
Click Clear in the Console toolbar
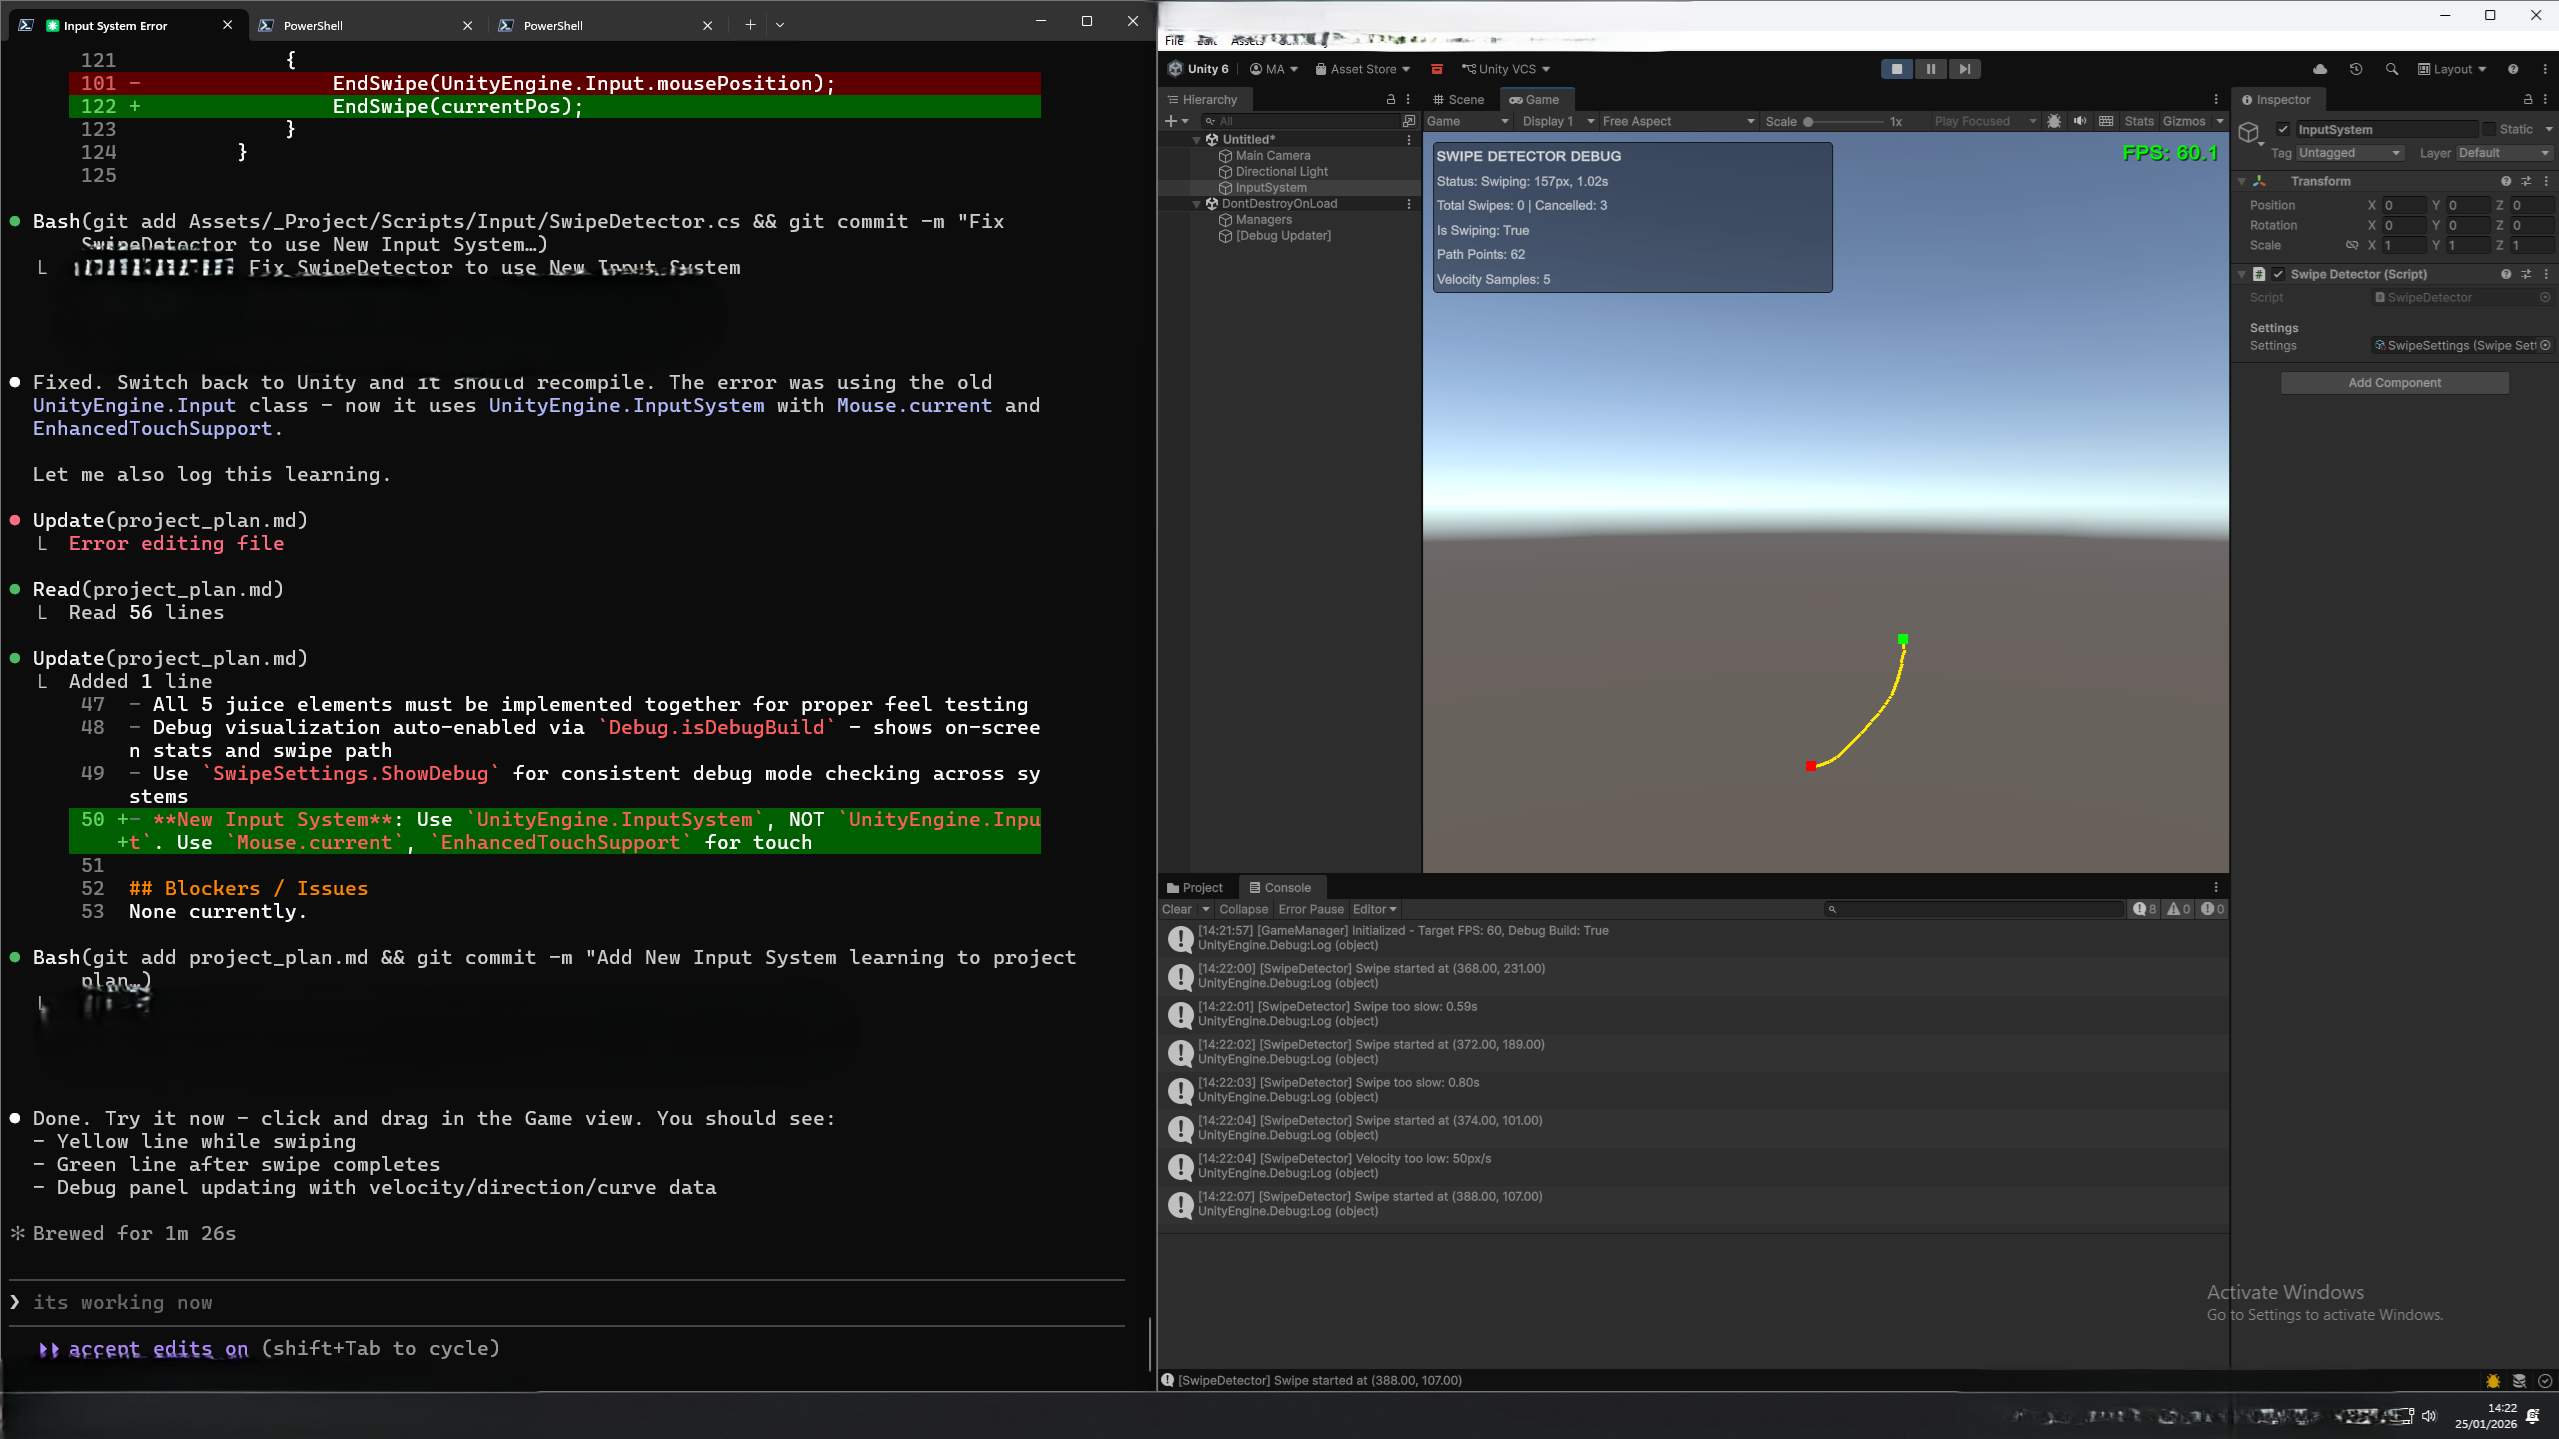pos(1176,909)
